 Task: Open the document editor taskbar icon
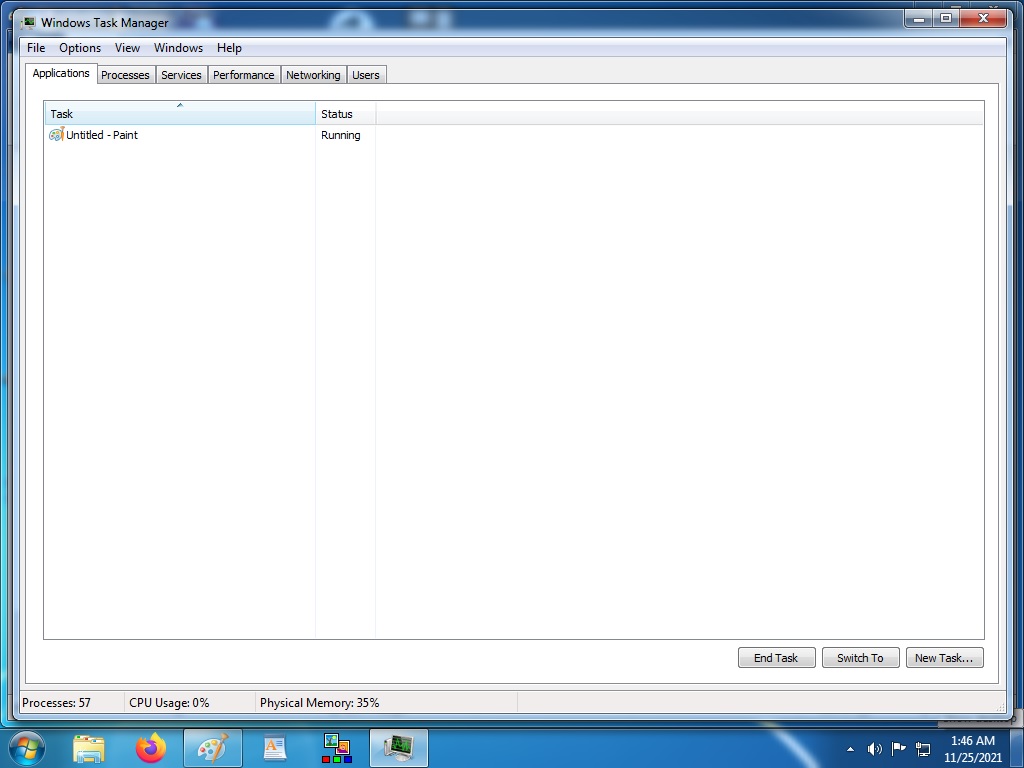tap(274, 748)
